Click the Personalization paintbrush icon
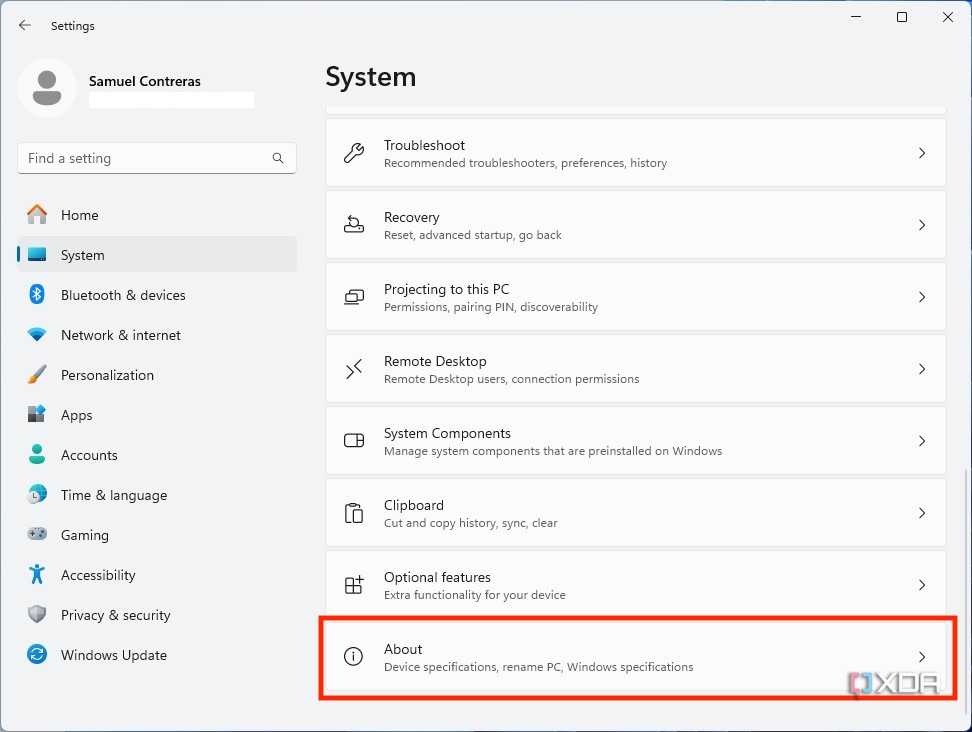 tap(37, 374)
